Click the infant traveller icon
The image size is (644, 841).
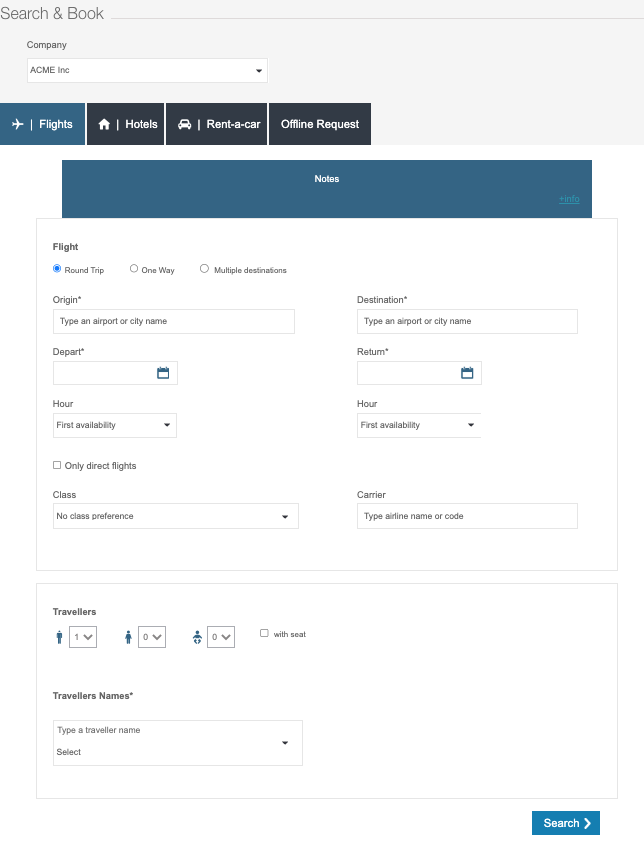tap(197, 637)
